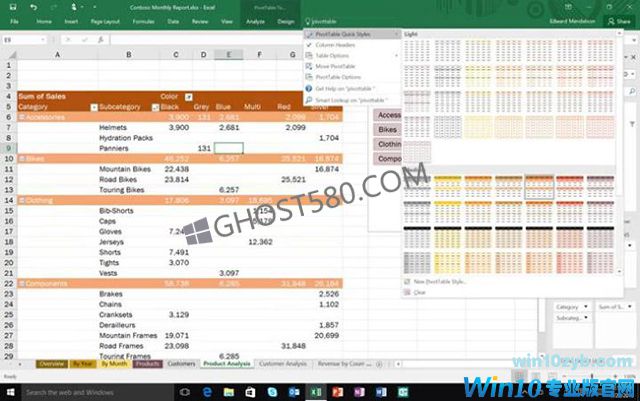This screenshot has height=401, width=640.
Task: Select the Clothin slicer button
Action: click(x=388, y=144)
